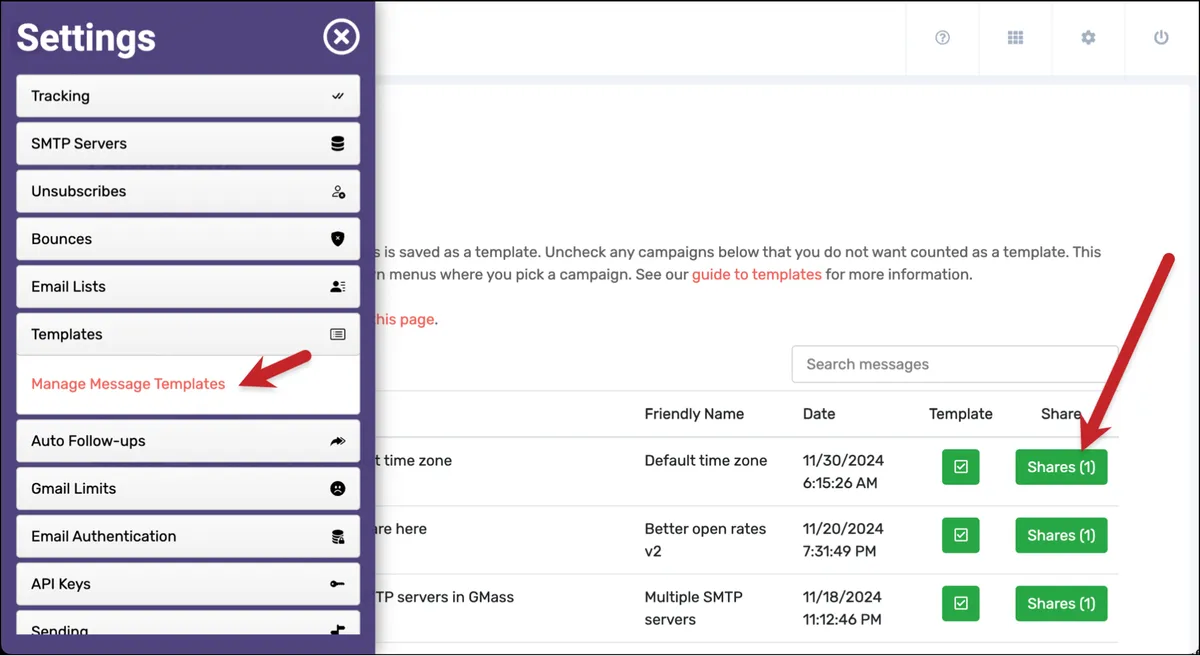Click the Better open rates v2 name
The image size is (1200, 656).
(705, 540)
